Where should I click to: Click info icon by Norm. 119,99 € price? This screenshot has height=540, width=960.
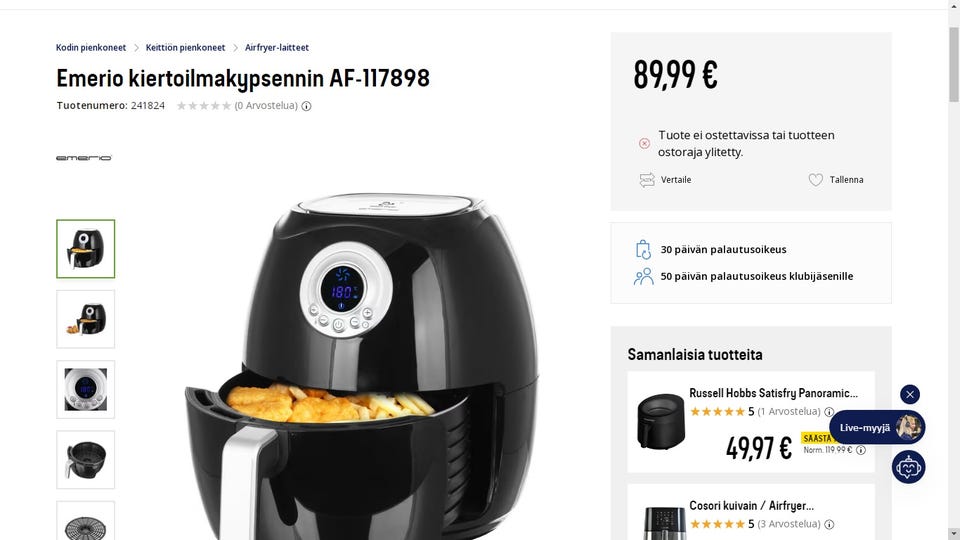861,450
